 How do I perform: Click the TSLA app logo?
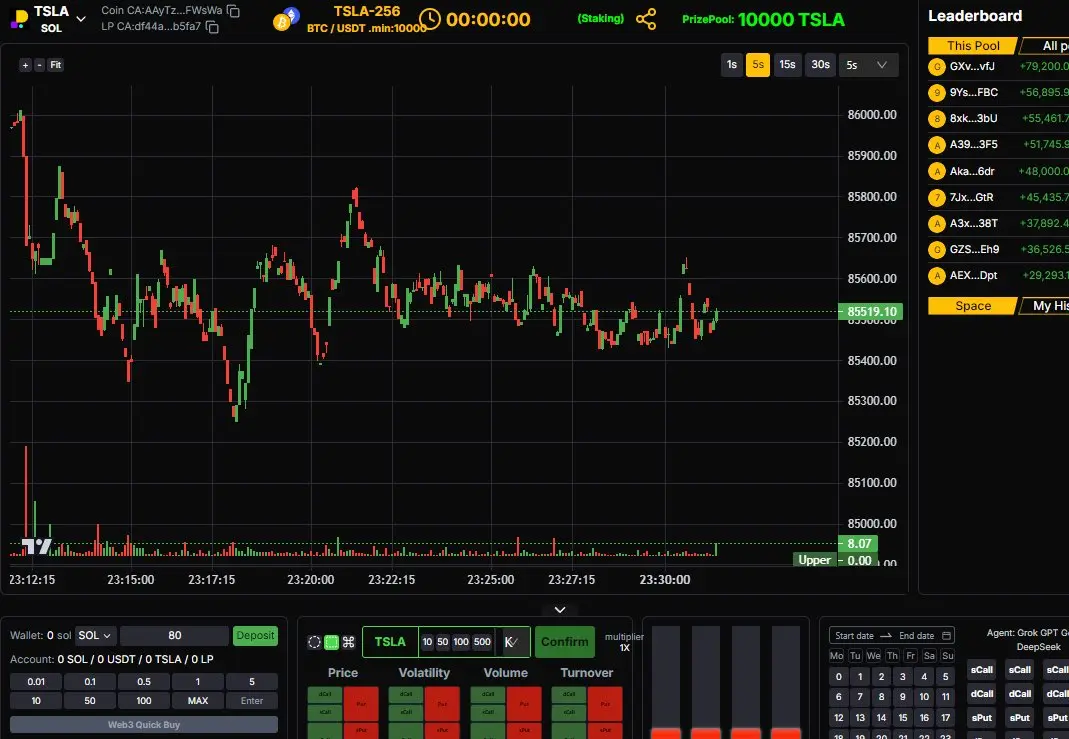tap(20, 18)
